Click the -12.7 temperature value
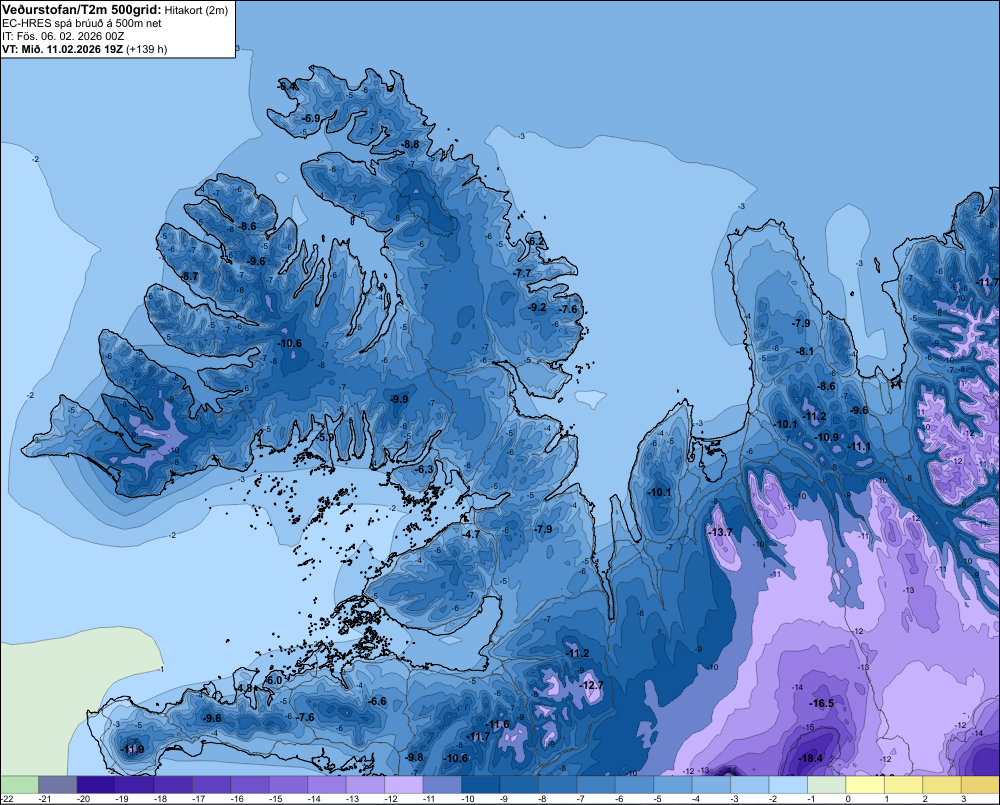Screen dimensions: 1000x805 (591, 685)
